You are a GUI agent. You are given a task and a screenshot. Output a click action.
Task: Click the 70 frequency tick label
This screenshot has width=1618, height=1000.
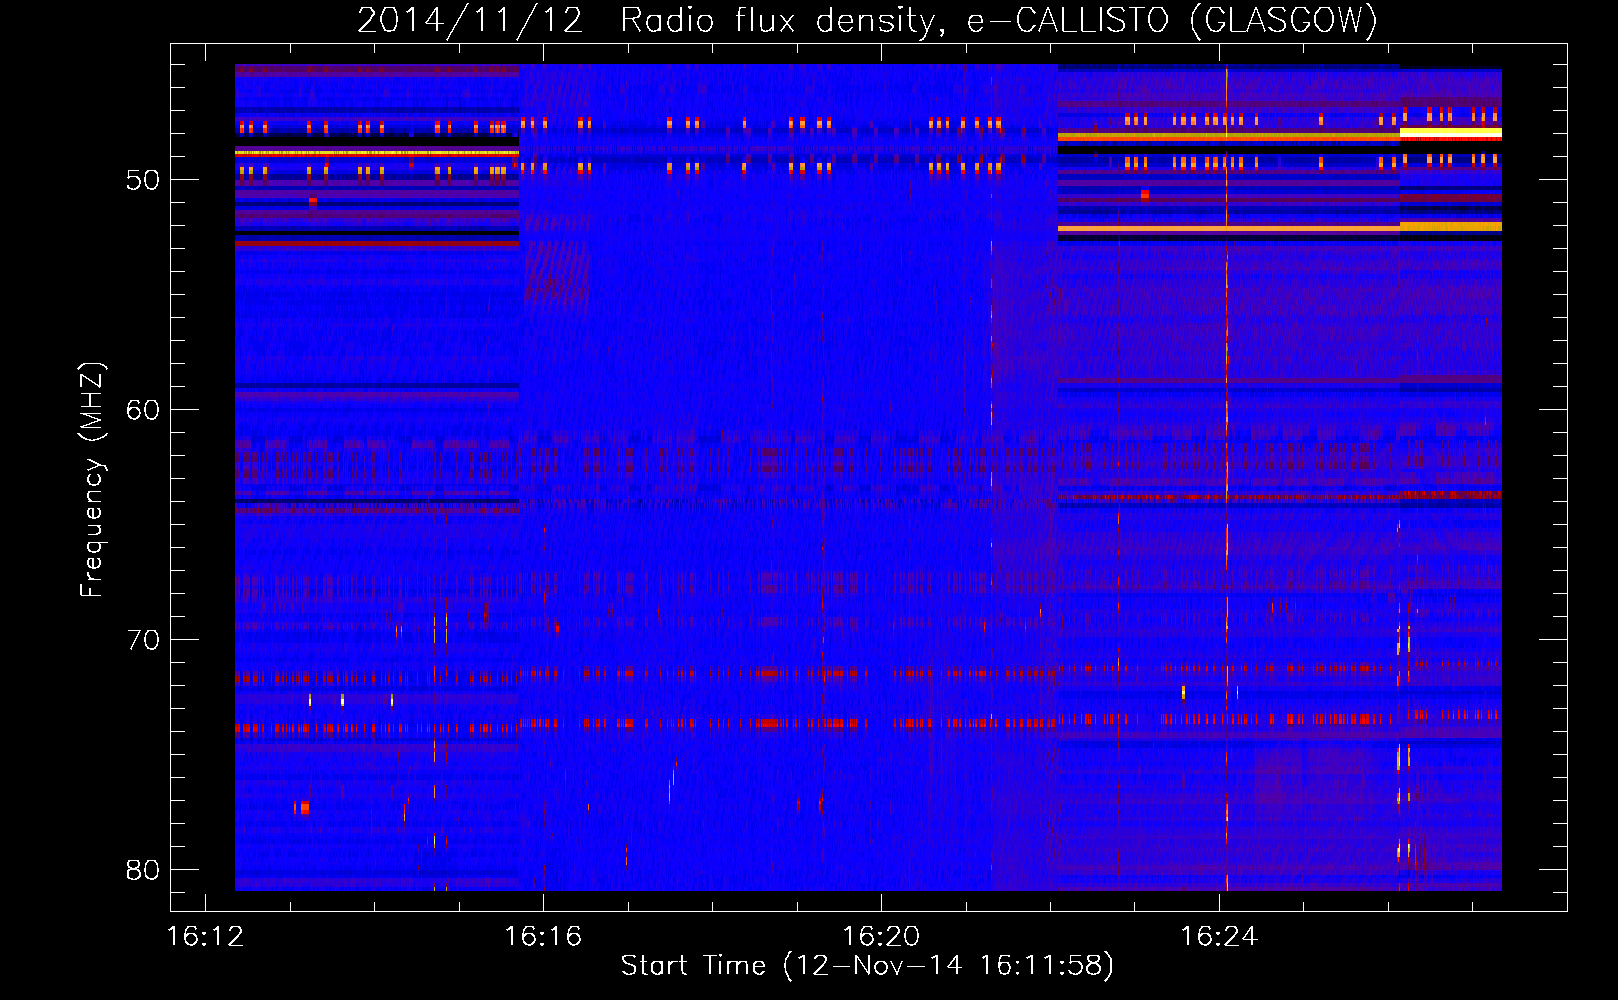143,640
